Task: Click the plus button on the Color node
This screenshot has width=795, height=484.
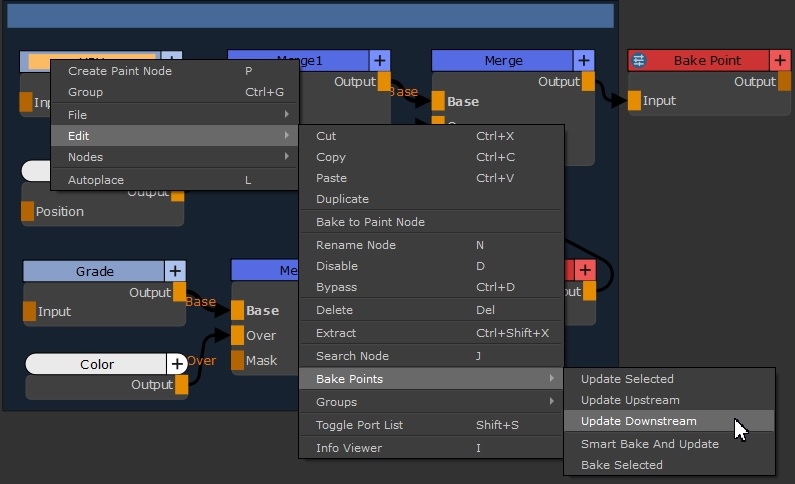Action: 177,365
